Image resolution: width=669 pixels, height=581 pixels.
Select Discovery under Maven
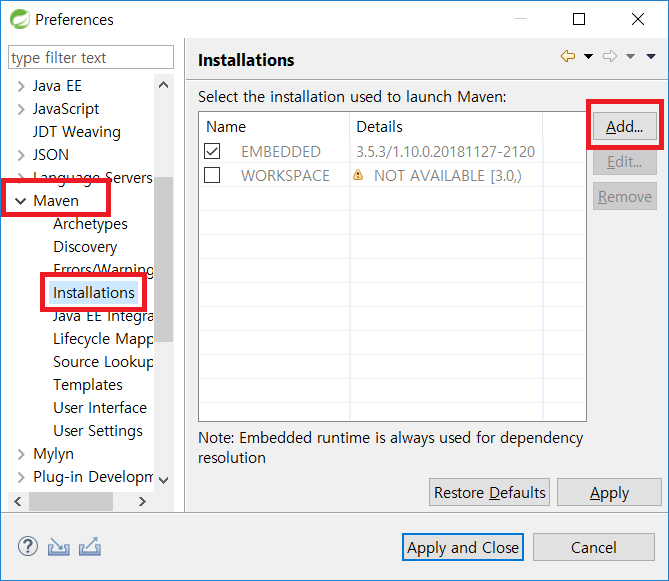tap(85, 247)
